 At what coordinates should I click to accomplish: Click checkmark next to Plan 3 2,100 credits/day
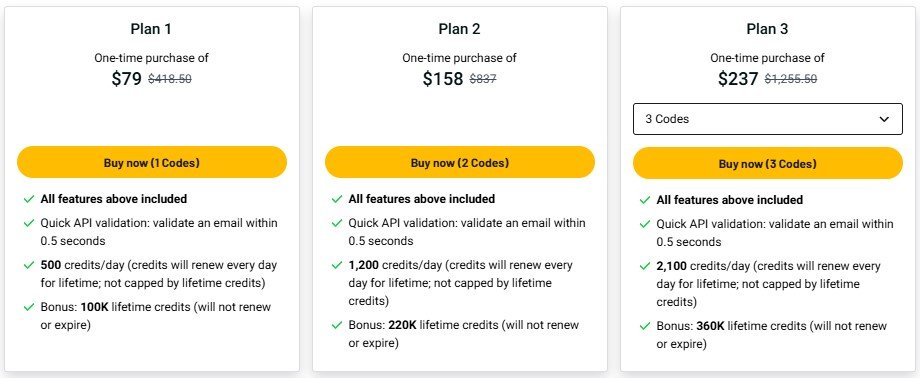point(645,266)
